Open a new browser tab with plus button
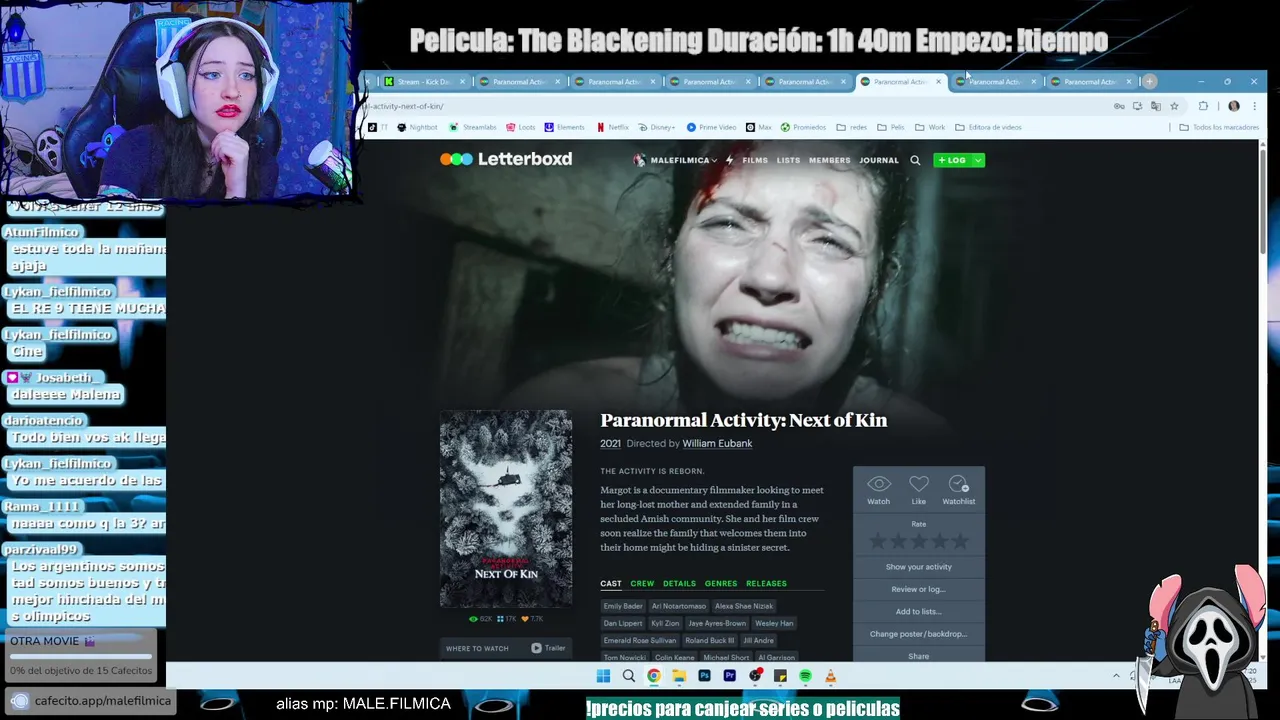Viewport: 1280px width, 720px height. click(x=1150, y=82)
